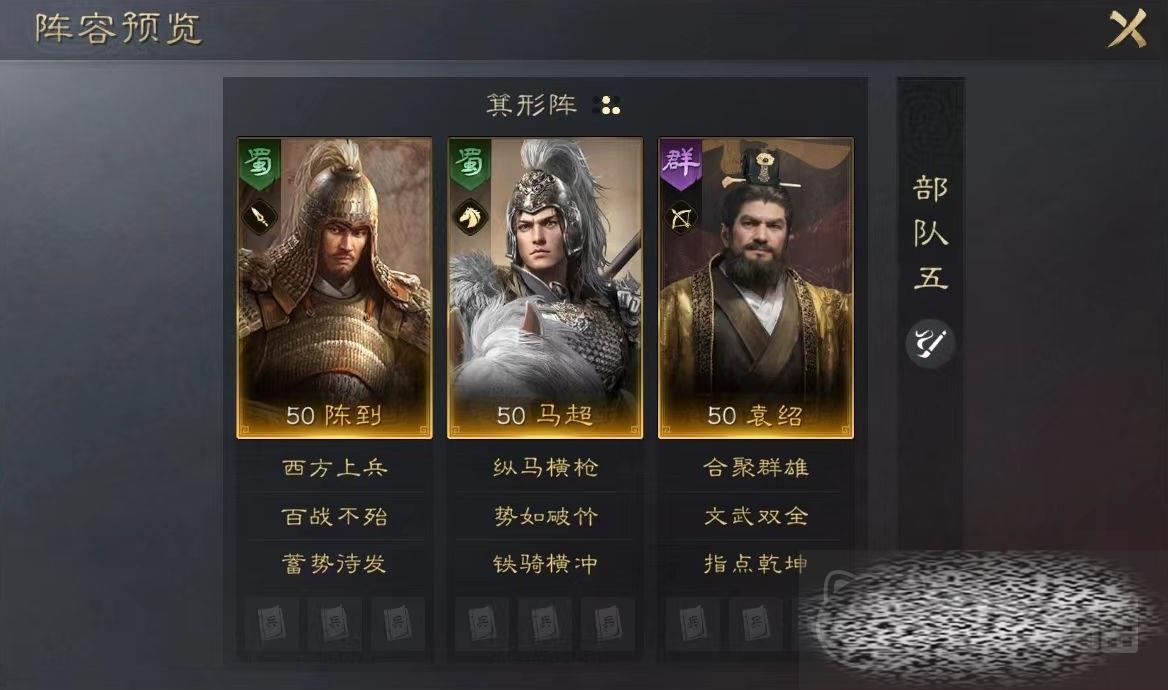Click middle tactics book slot under 马超
The height and width of the screenshot is (690, 1168).
click(545, 624)
